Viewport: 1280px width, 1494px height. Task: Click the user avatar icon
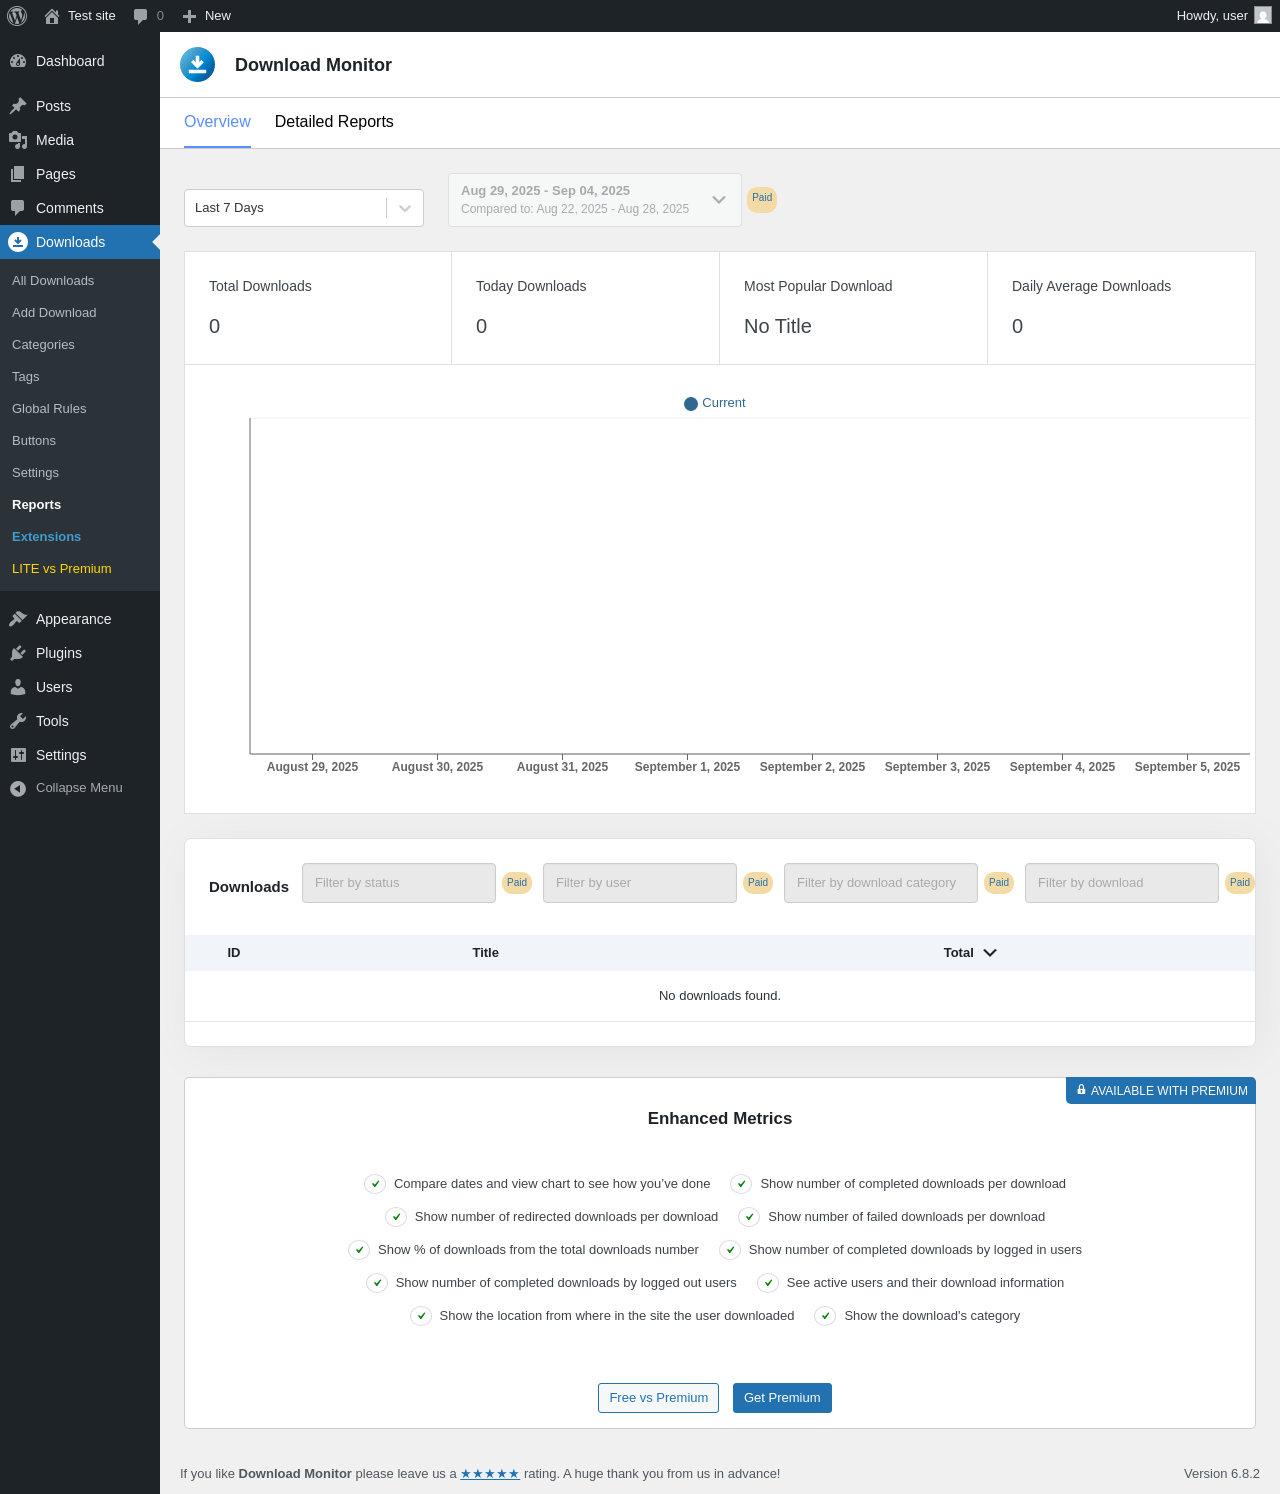(1263, 16)
